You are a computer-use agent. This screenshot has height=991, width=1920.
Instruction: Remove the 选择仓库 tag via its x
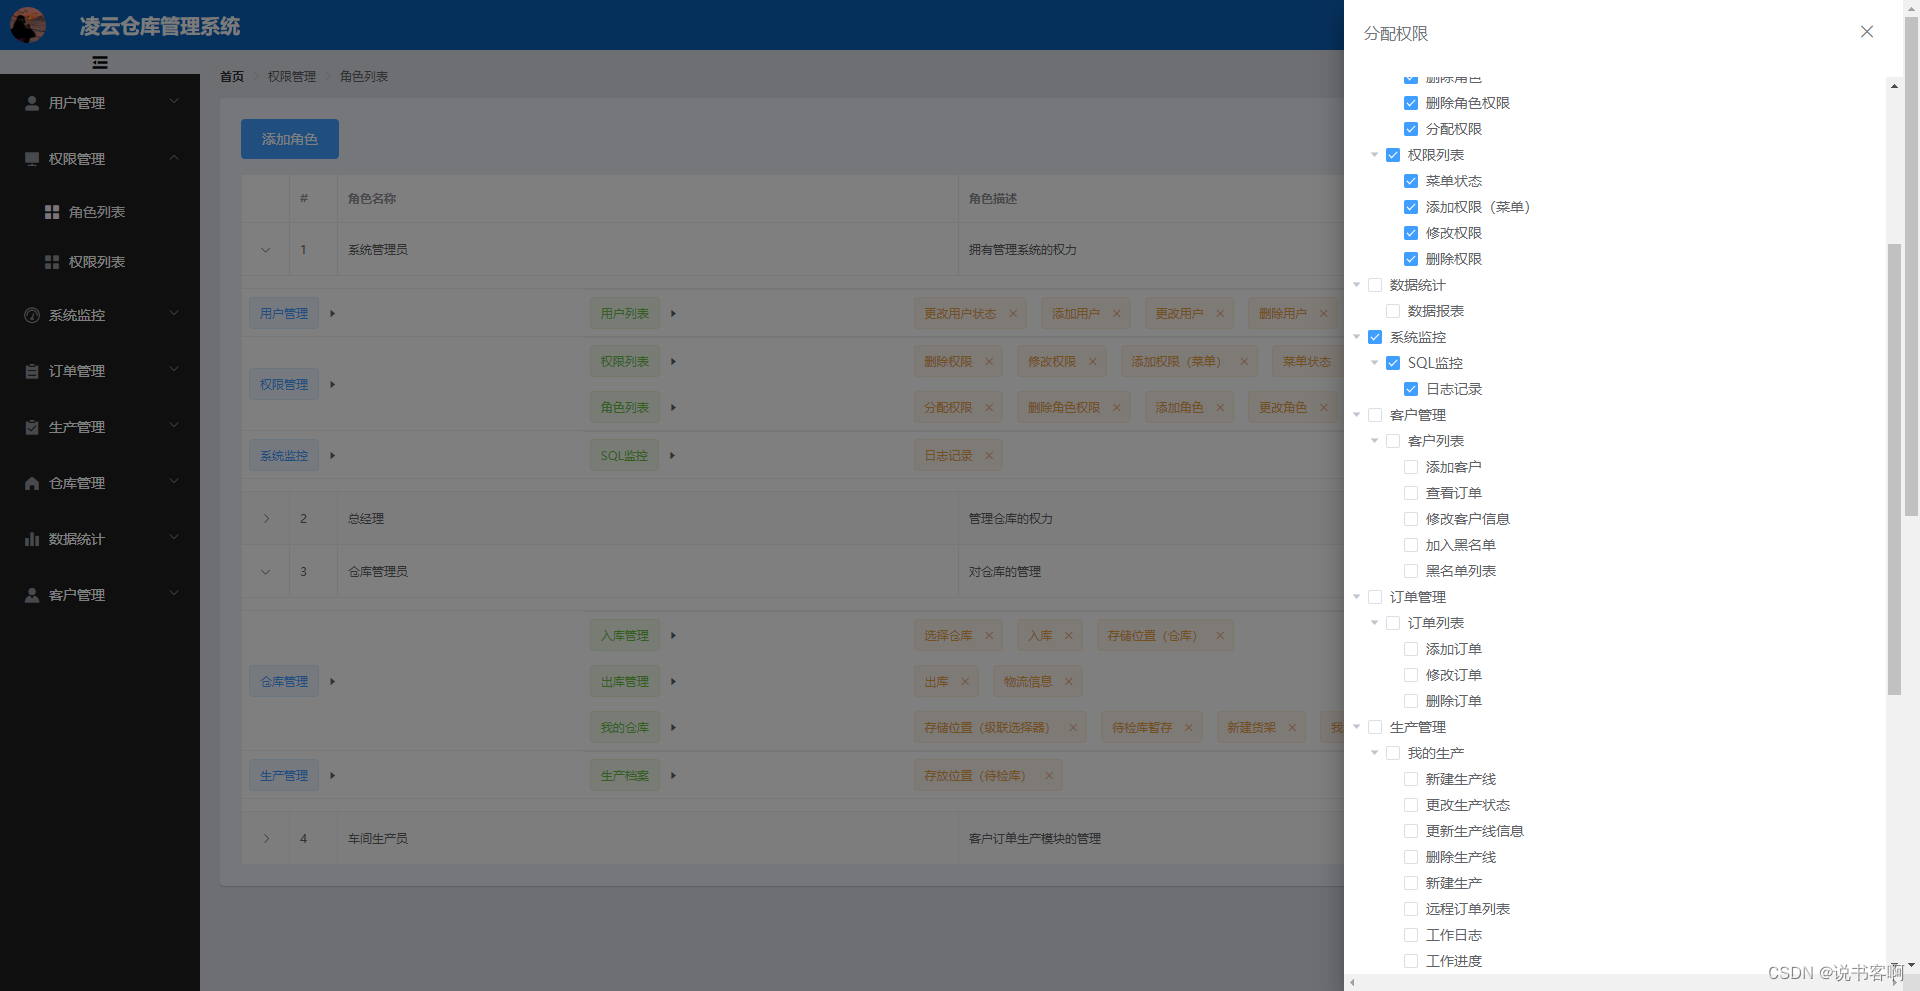tap(989, 636)
